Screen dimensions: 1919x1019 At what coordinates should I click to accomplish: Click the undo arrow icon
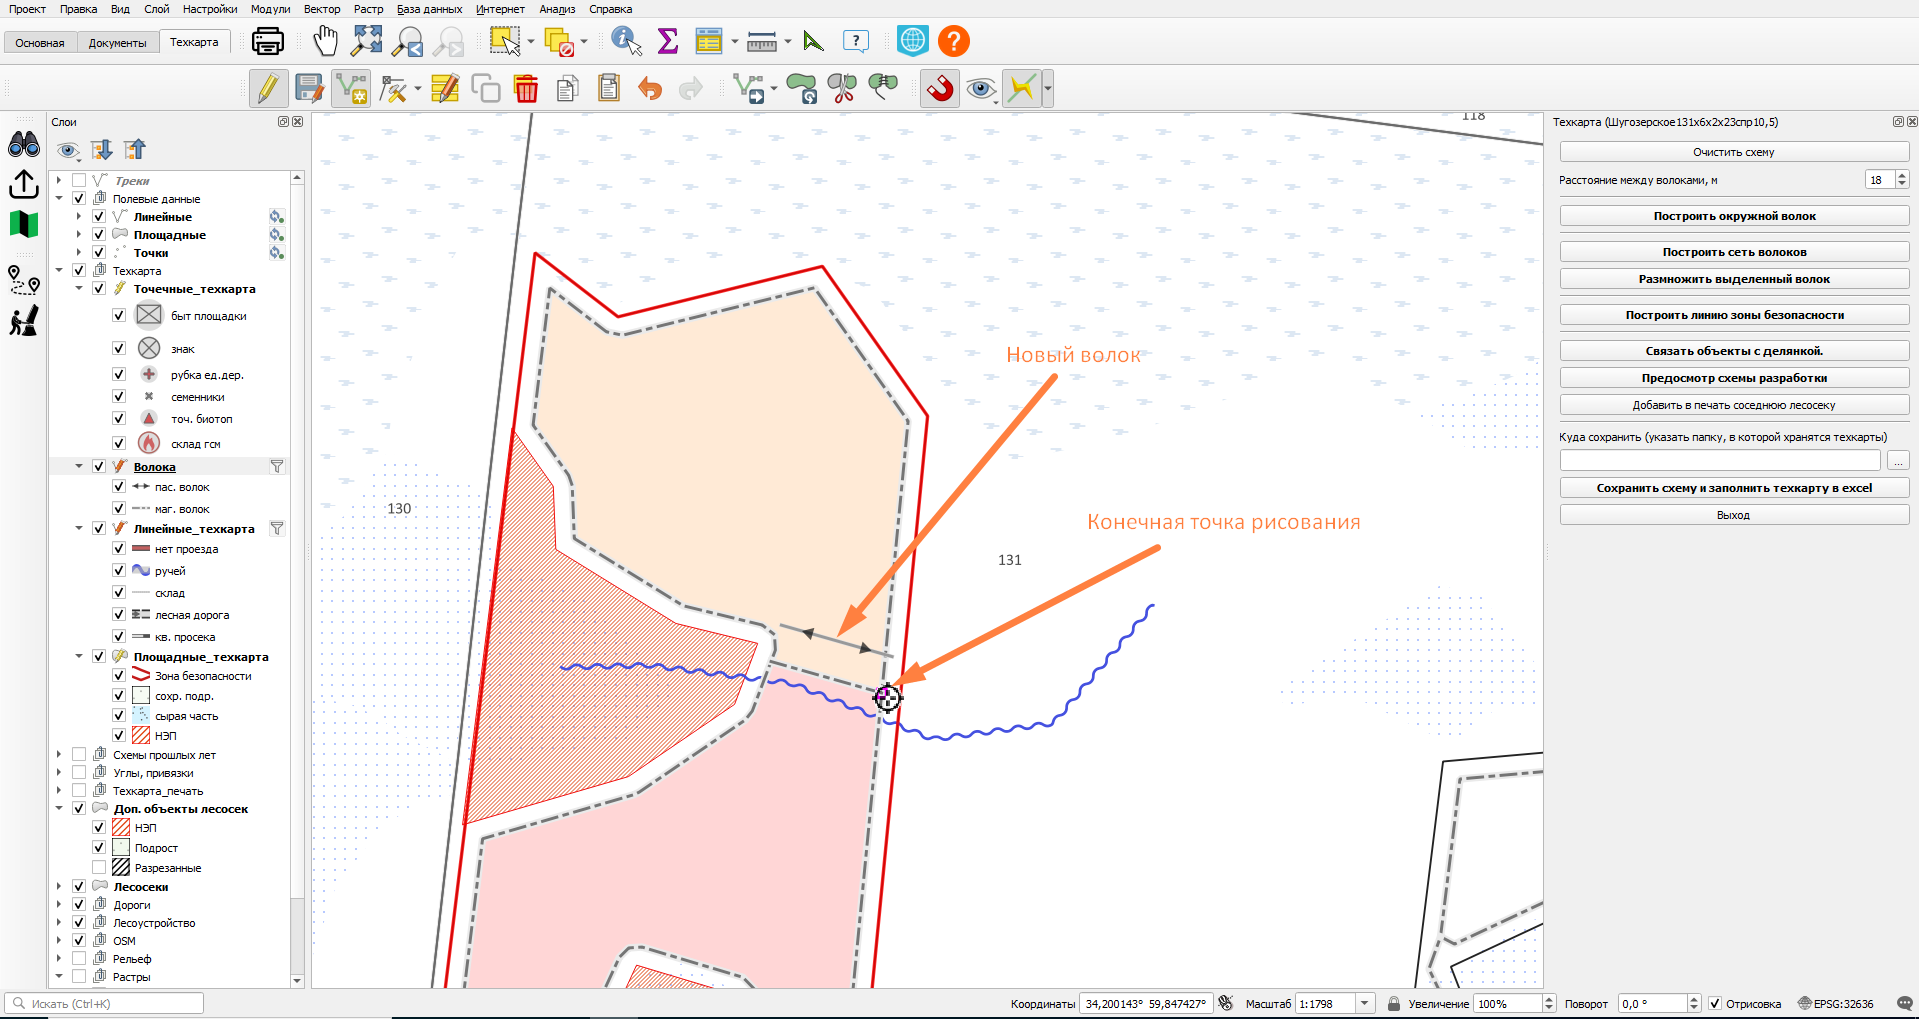click(x=650, y=88)
